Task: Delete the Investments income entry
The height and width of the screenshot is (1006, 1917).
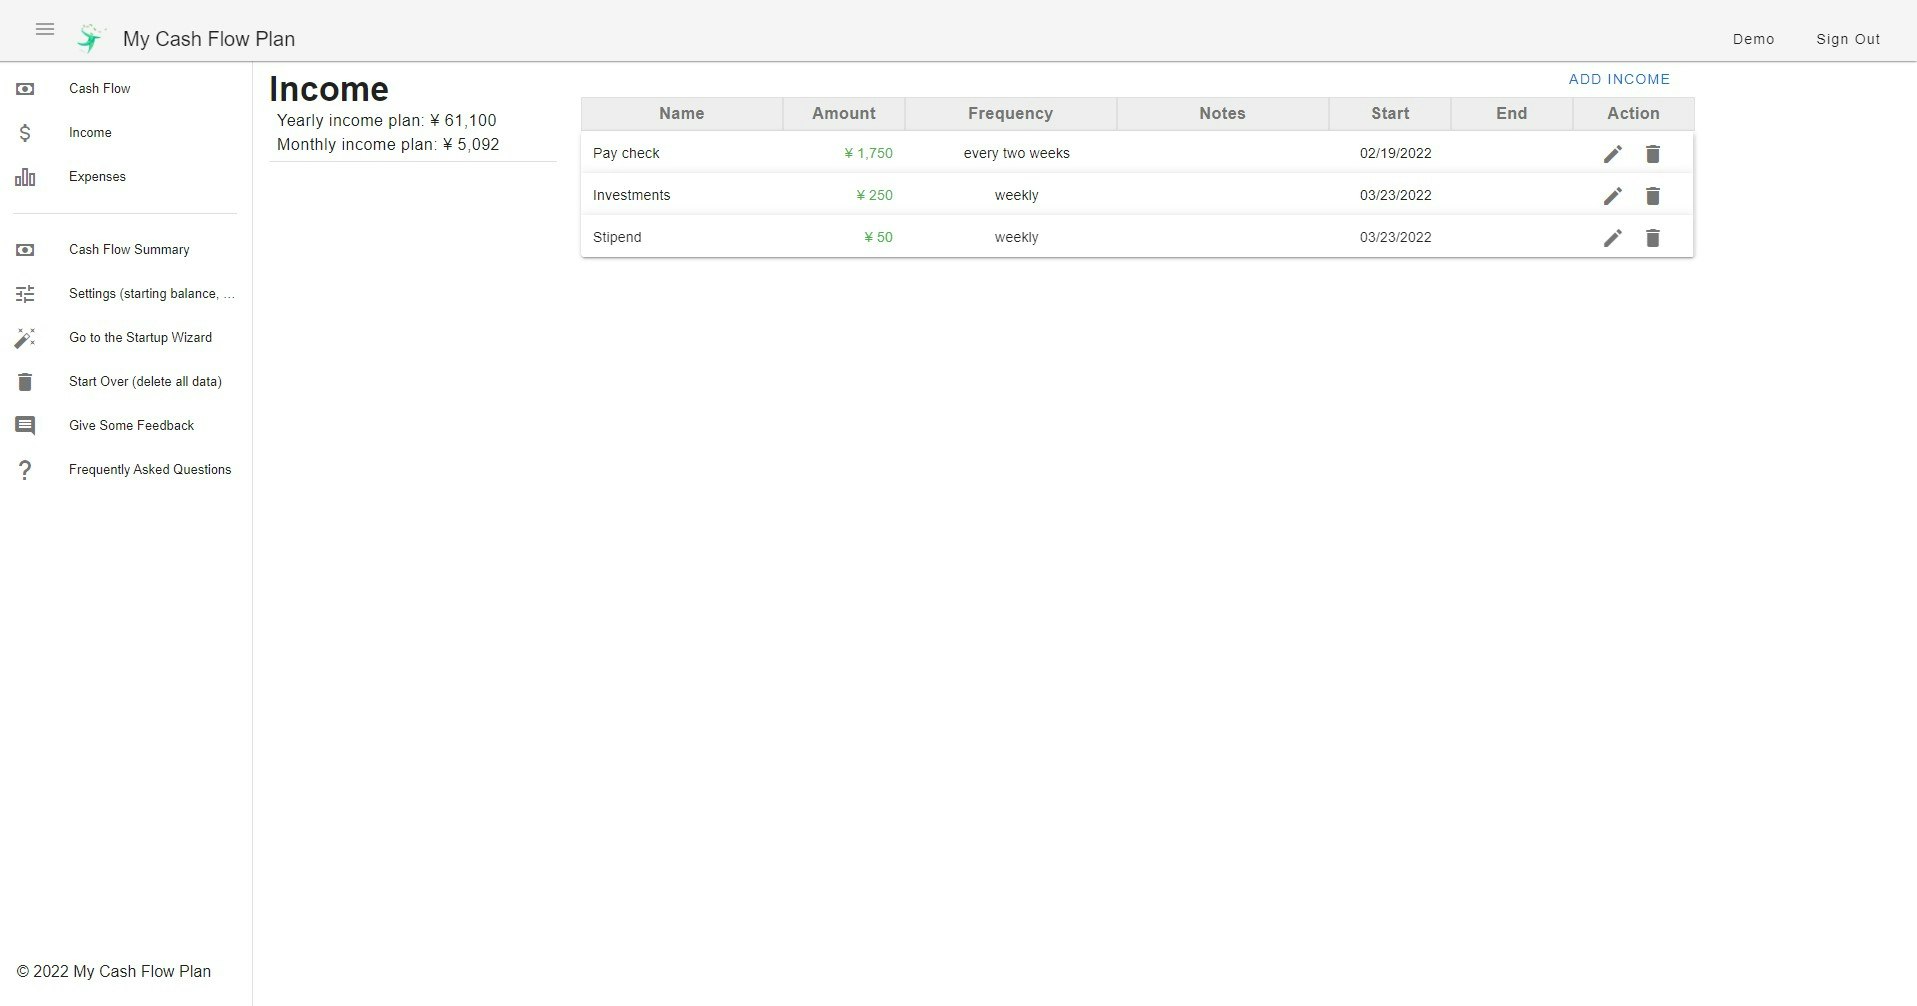Action: click(x=1652, y=195)
